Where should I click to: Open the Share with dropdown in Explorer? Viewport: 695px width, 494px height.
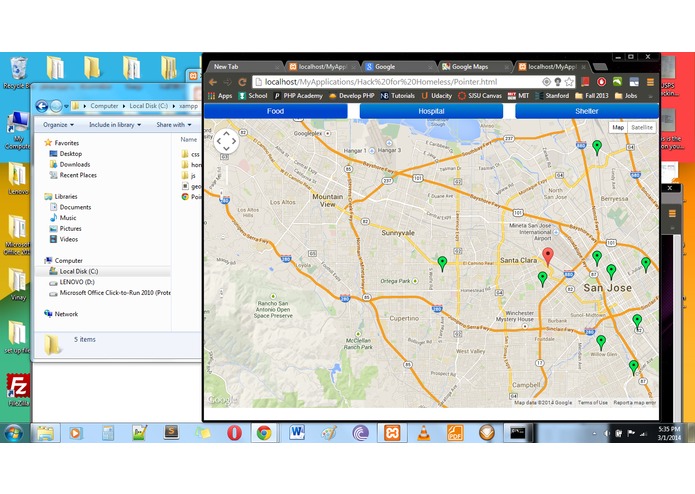(174, 125)
